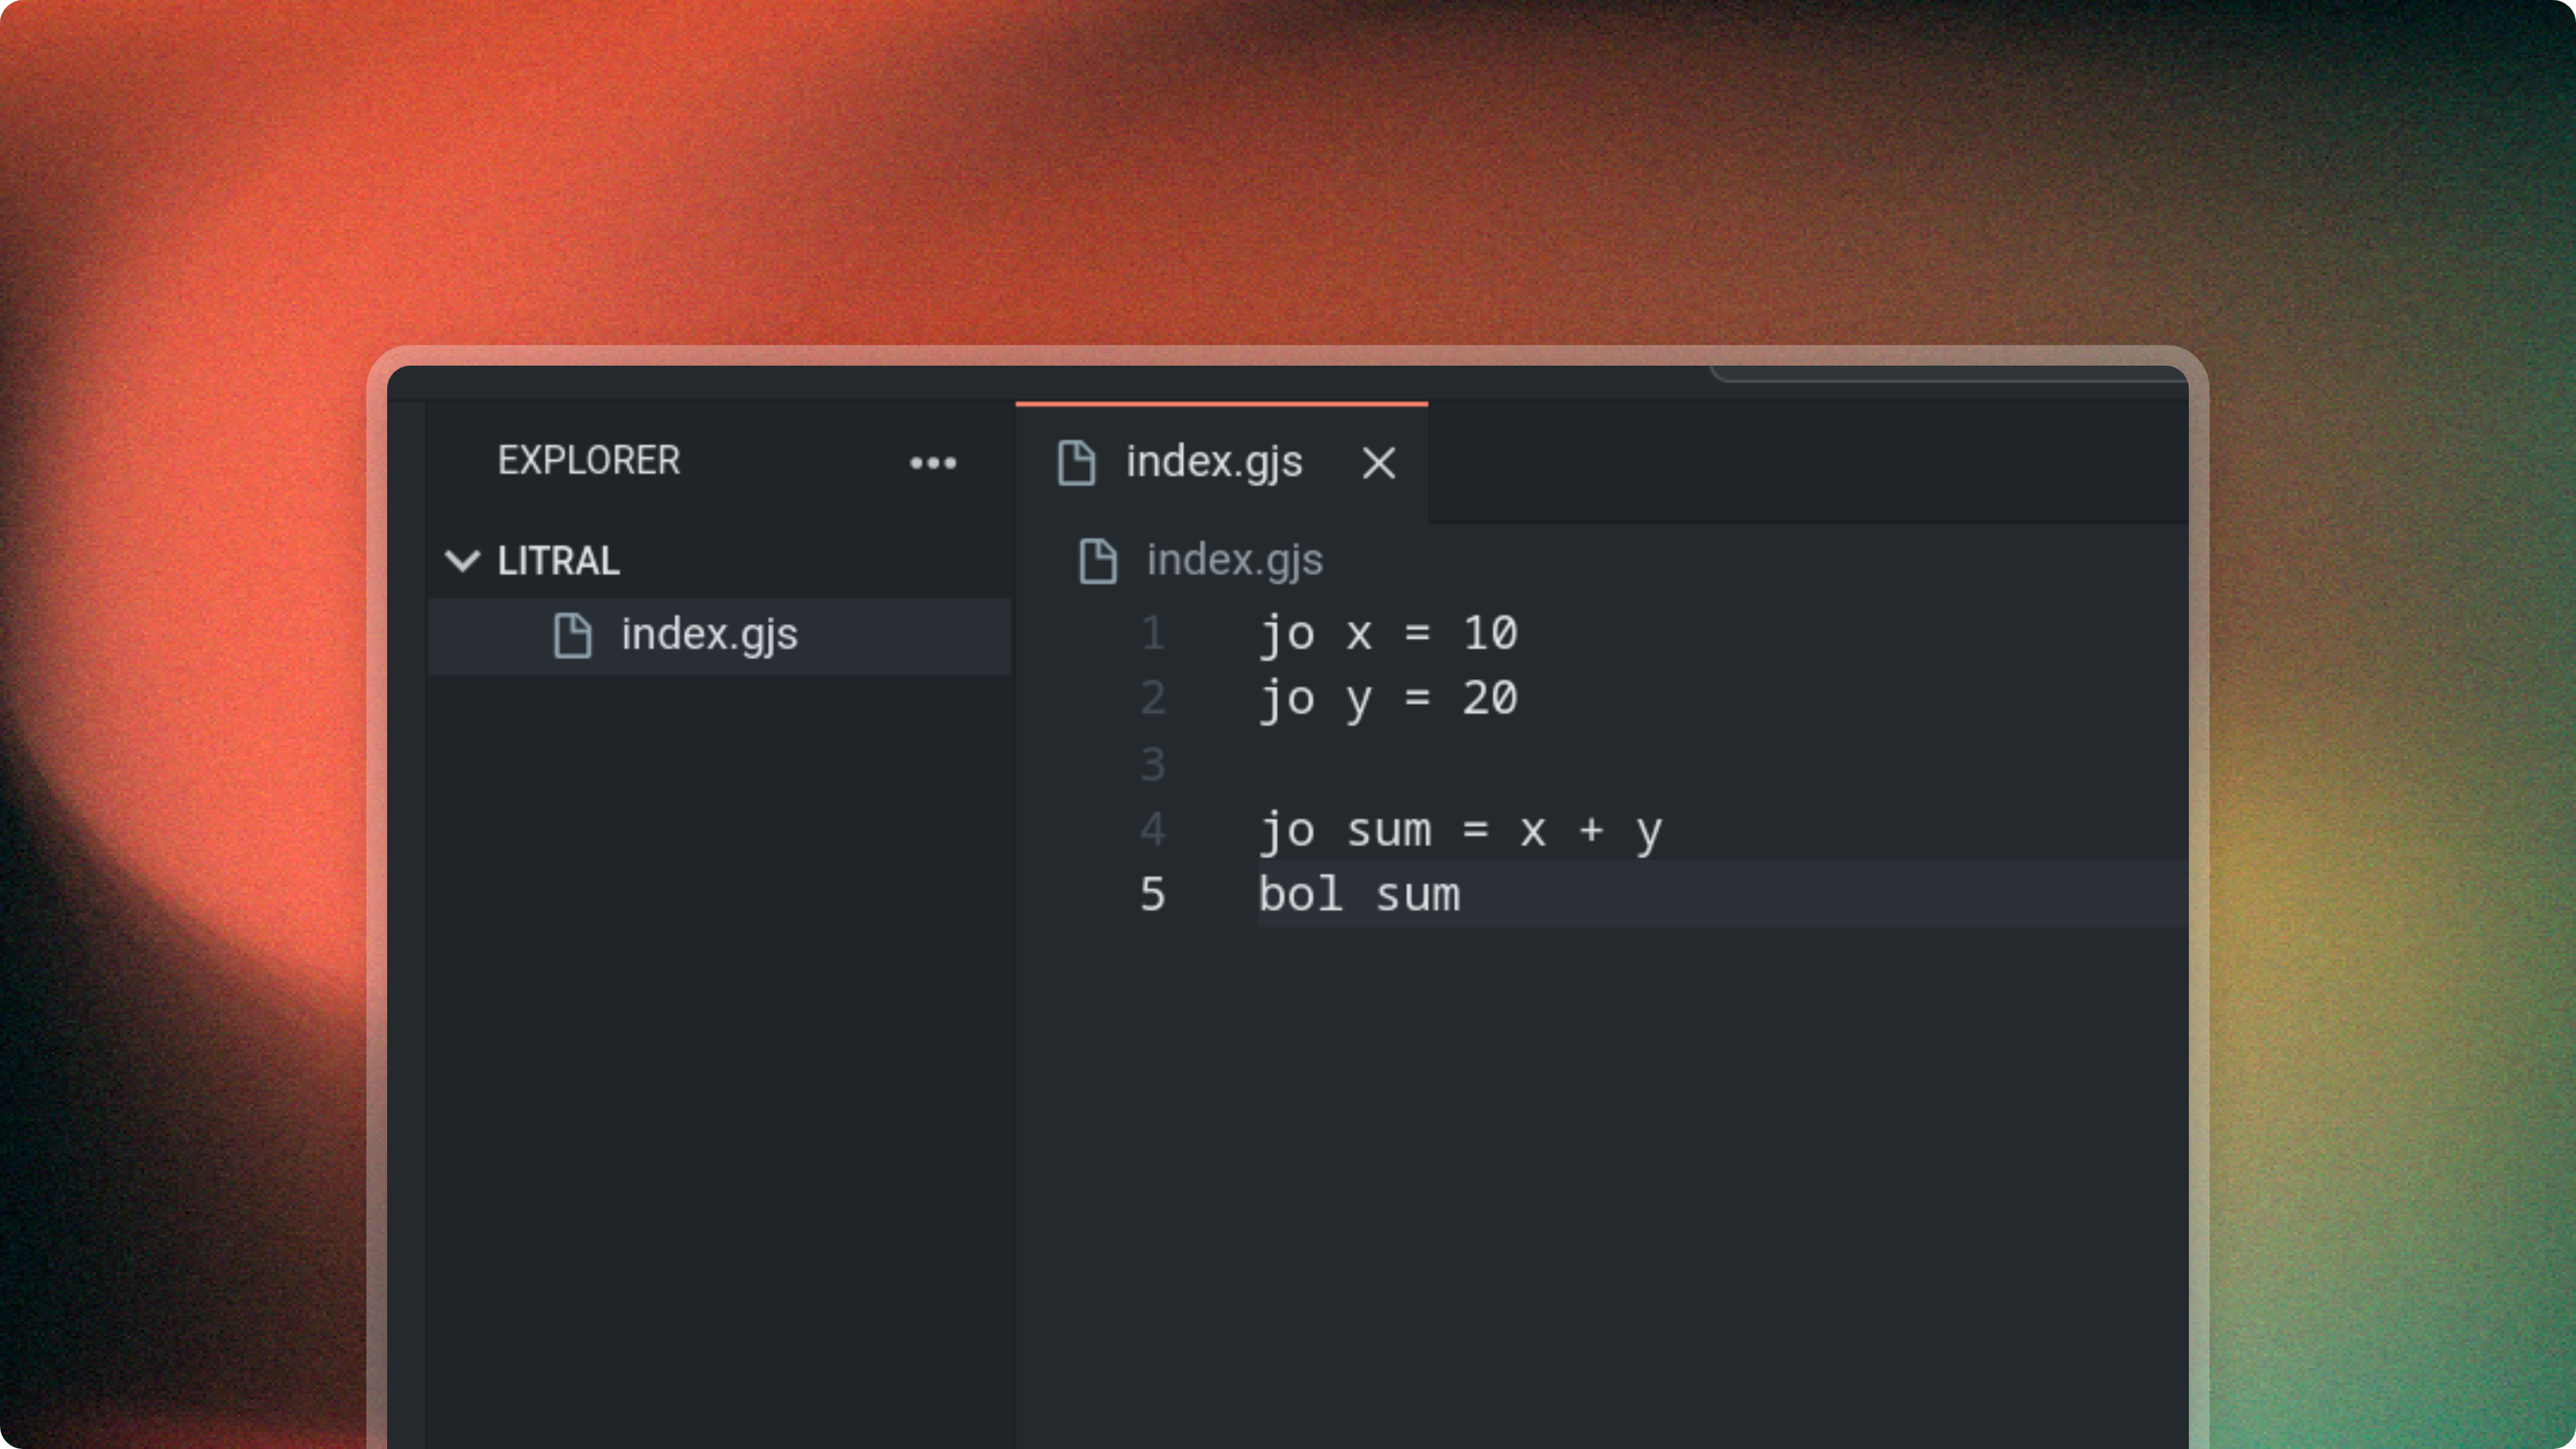The image size is (2576, 1449).
Task: Open the index.gjs breadcrumb dropdown
Action: tap(1234, 561)
